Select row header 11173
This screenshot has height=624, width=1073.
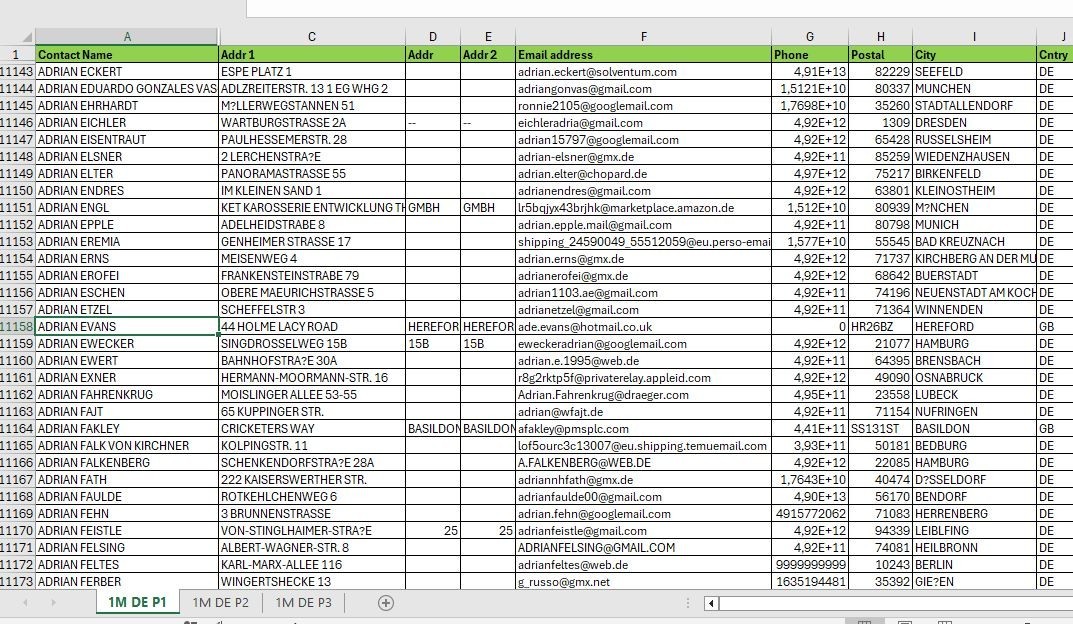(17, 582)
